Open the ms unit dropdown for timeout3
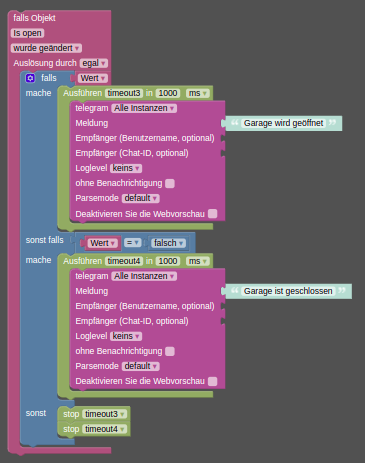Viewport: 365px width, 463px height. pos(198,93)
